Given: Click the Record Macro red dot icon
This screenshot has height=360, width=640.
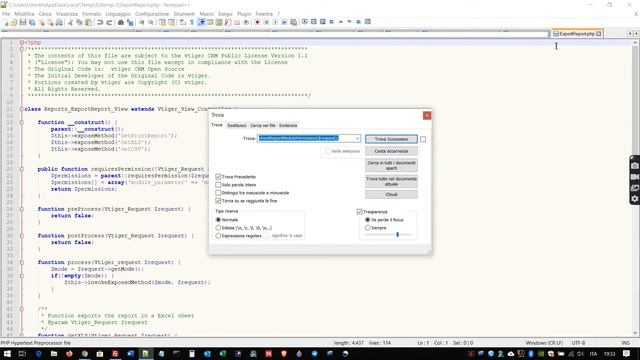Looking at the screenshot, I should coord(257,22).
